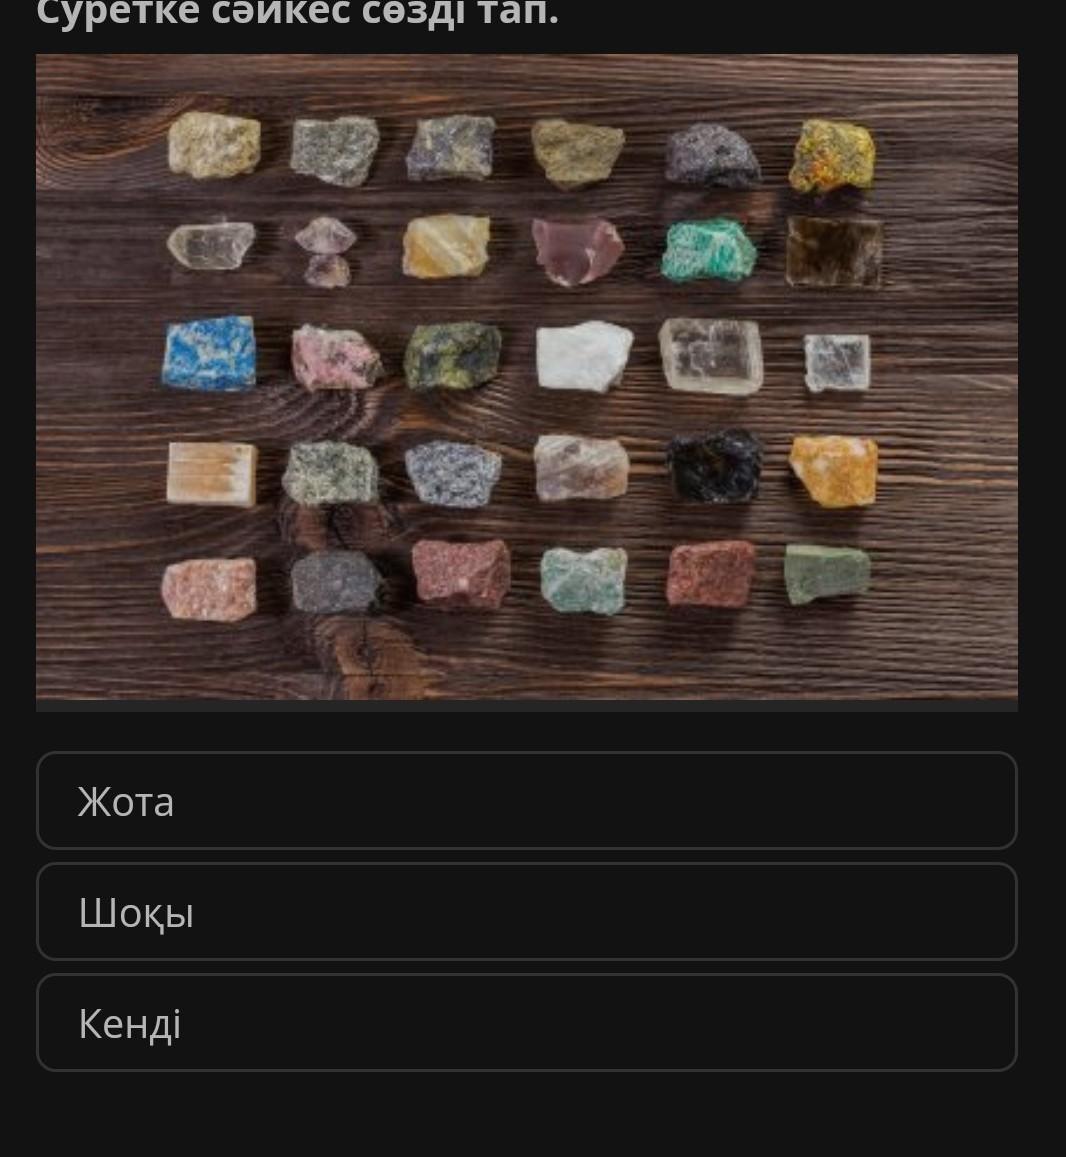Tap the dark brown translucent square mineral
1066x1157 pixels.
(x=834, y=252)
